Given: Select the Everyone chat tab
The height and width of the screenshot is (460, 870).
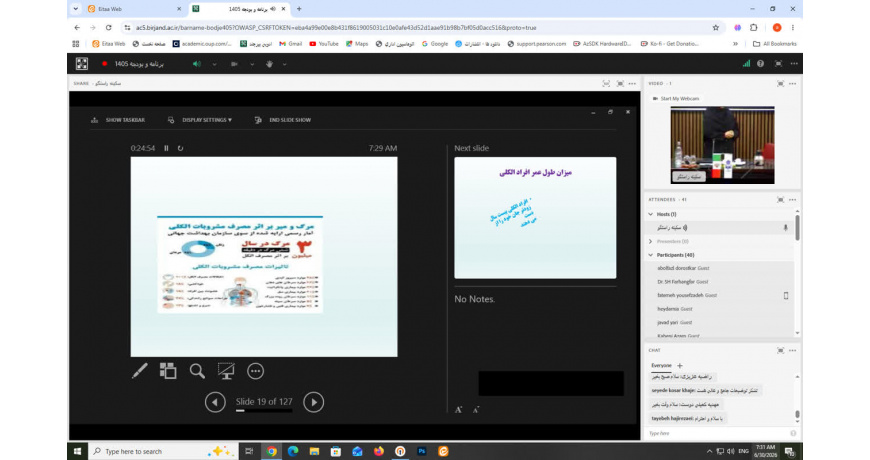Looking at the screenshot, I should coord(661,366).
